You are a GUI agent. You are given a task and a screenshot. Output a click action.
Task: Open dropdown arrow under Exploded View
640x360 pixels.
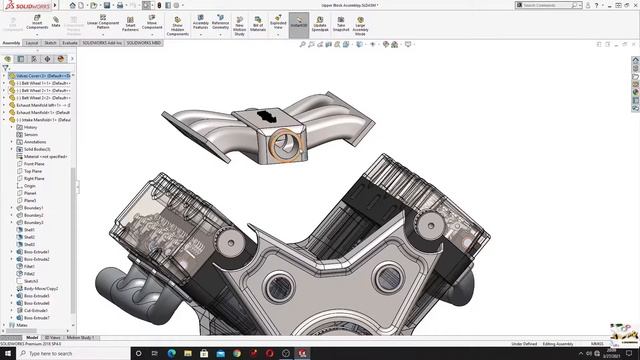point(278,35)
